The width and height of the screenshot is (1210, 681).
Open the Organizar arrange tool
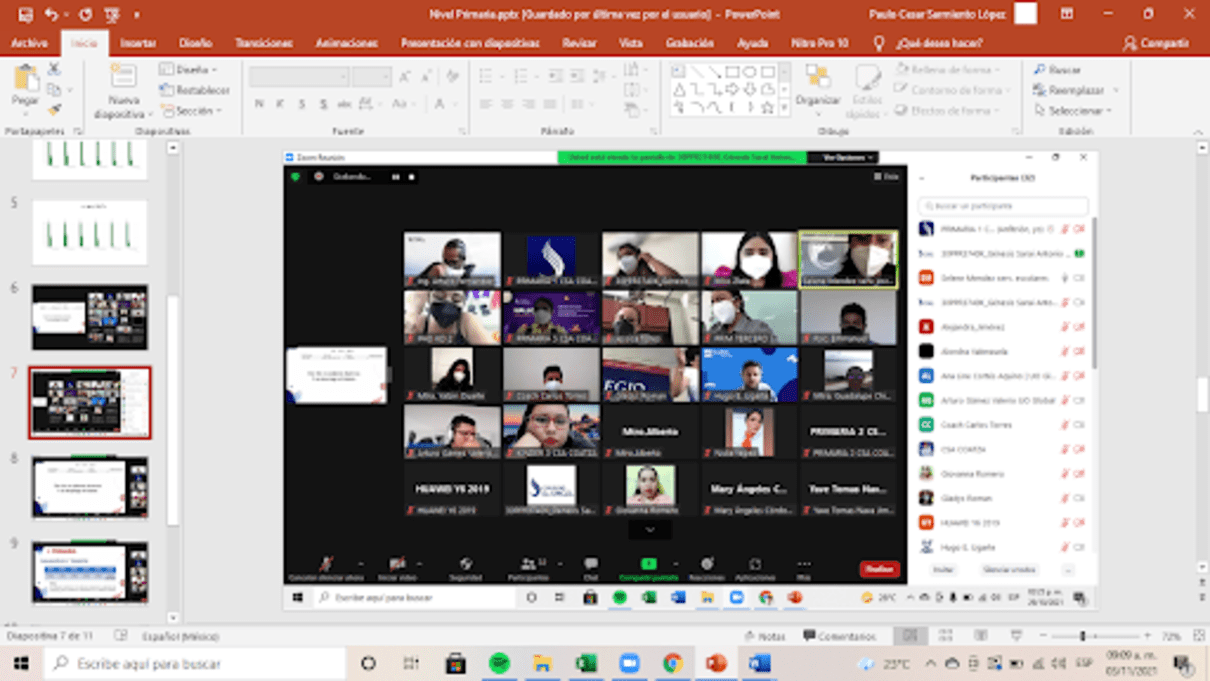click(818, 89)
